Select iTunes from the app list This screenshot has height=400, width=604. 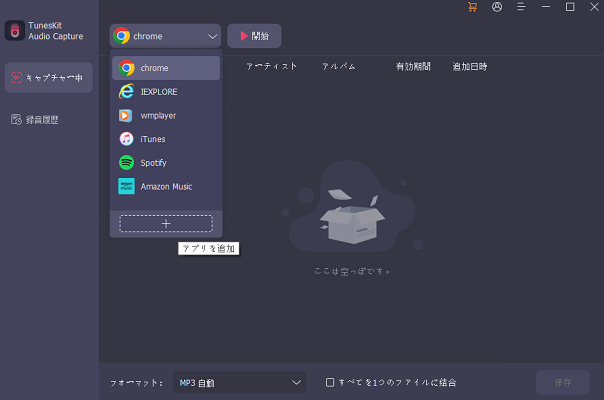[166, 139]
